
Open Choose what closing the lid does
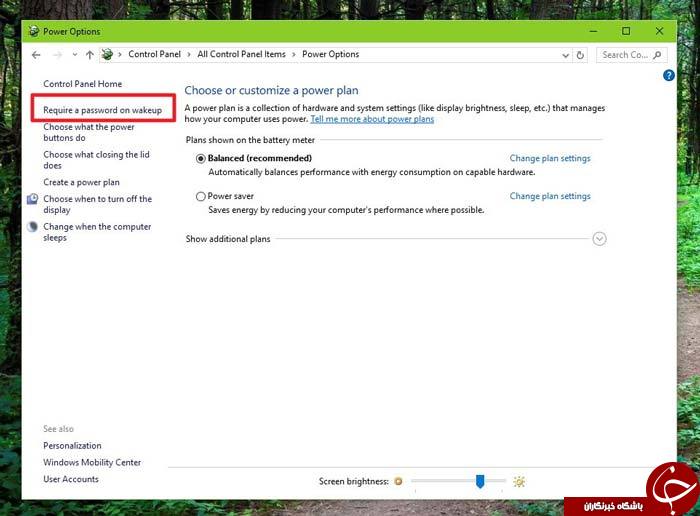(96, 160)
